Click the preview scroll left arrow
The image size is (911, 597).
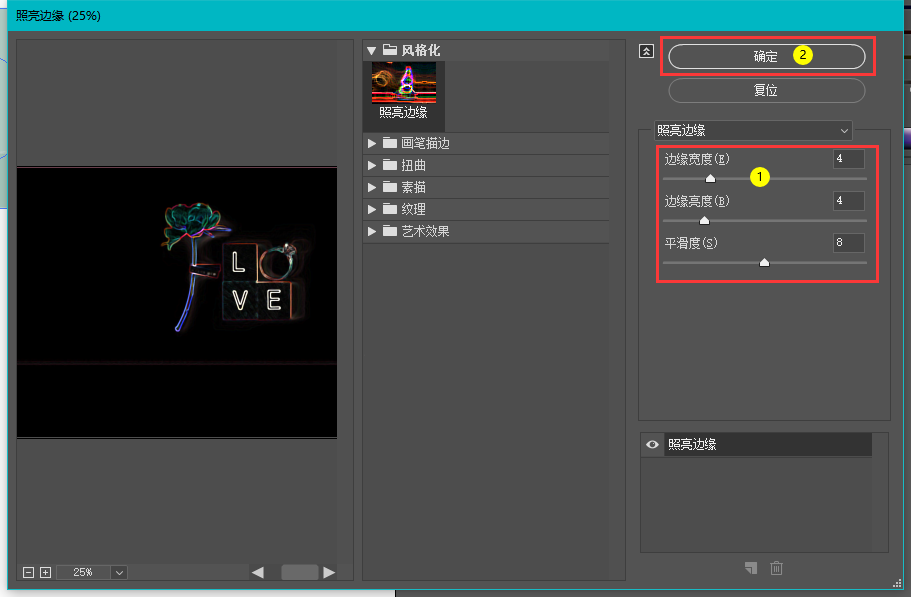pos(257,573)
